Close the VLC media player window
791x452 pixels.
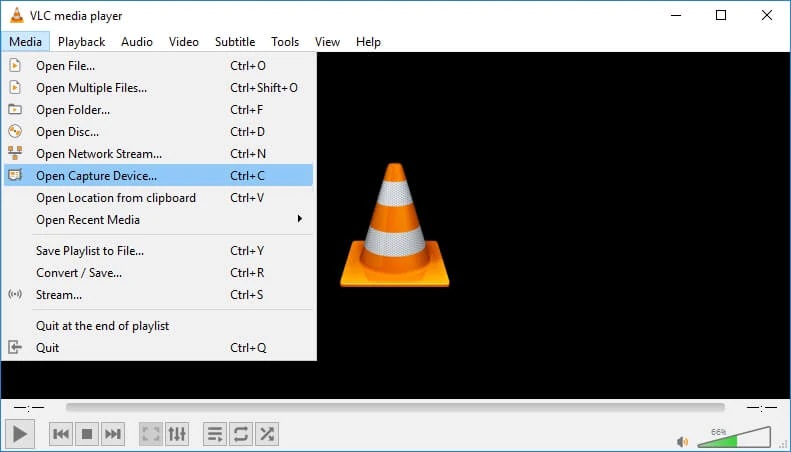click(x=767, y=15)
